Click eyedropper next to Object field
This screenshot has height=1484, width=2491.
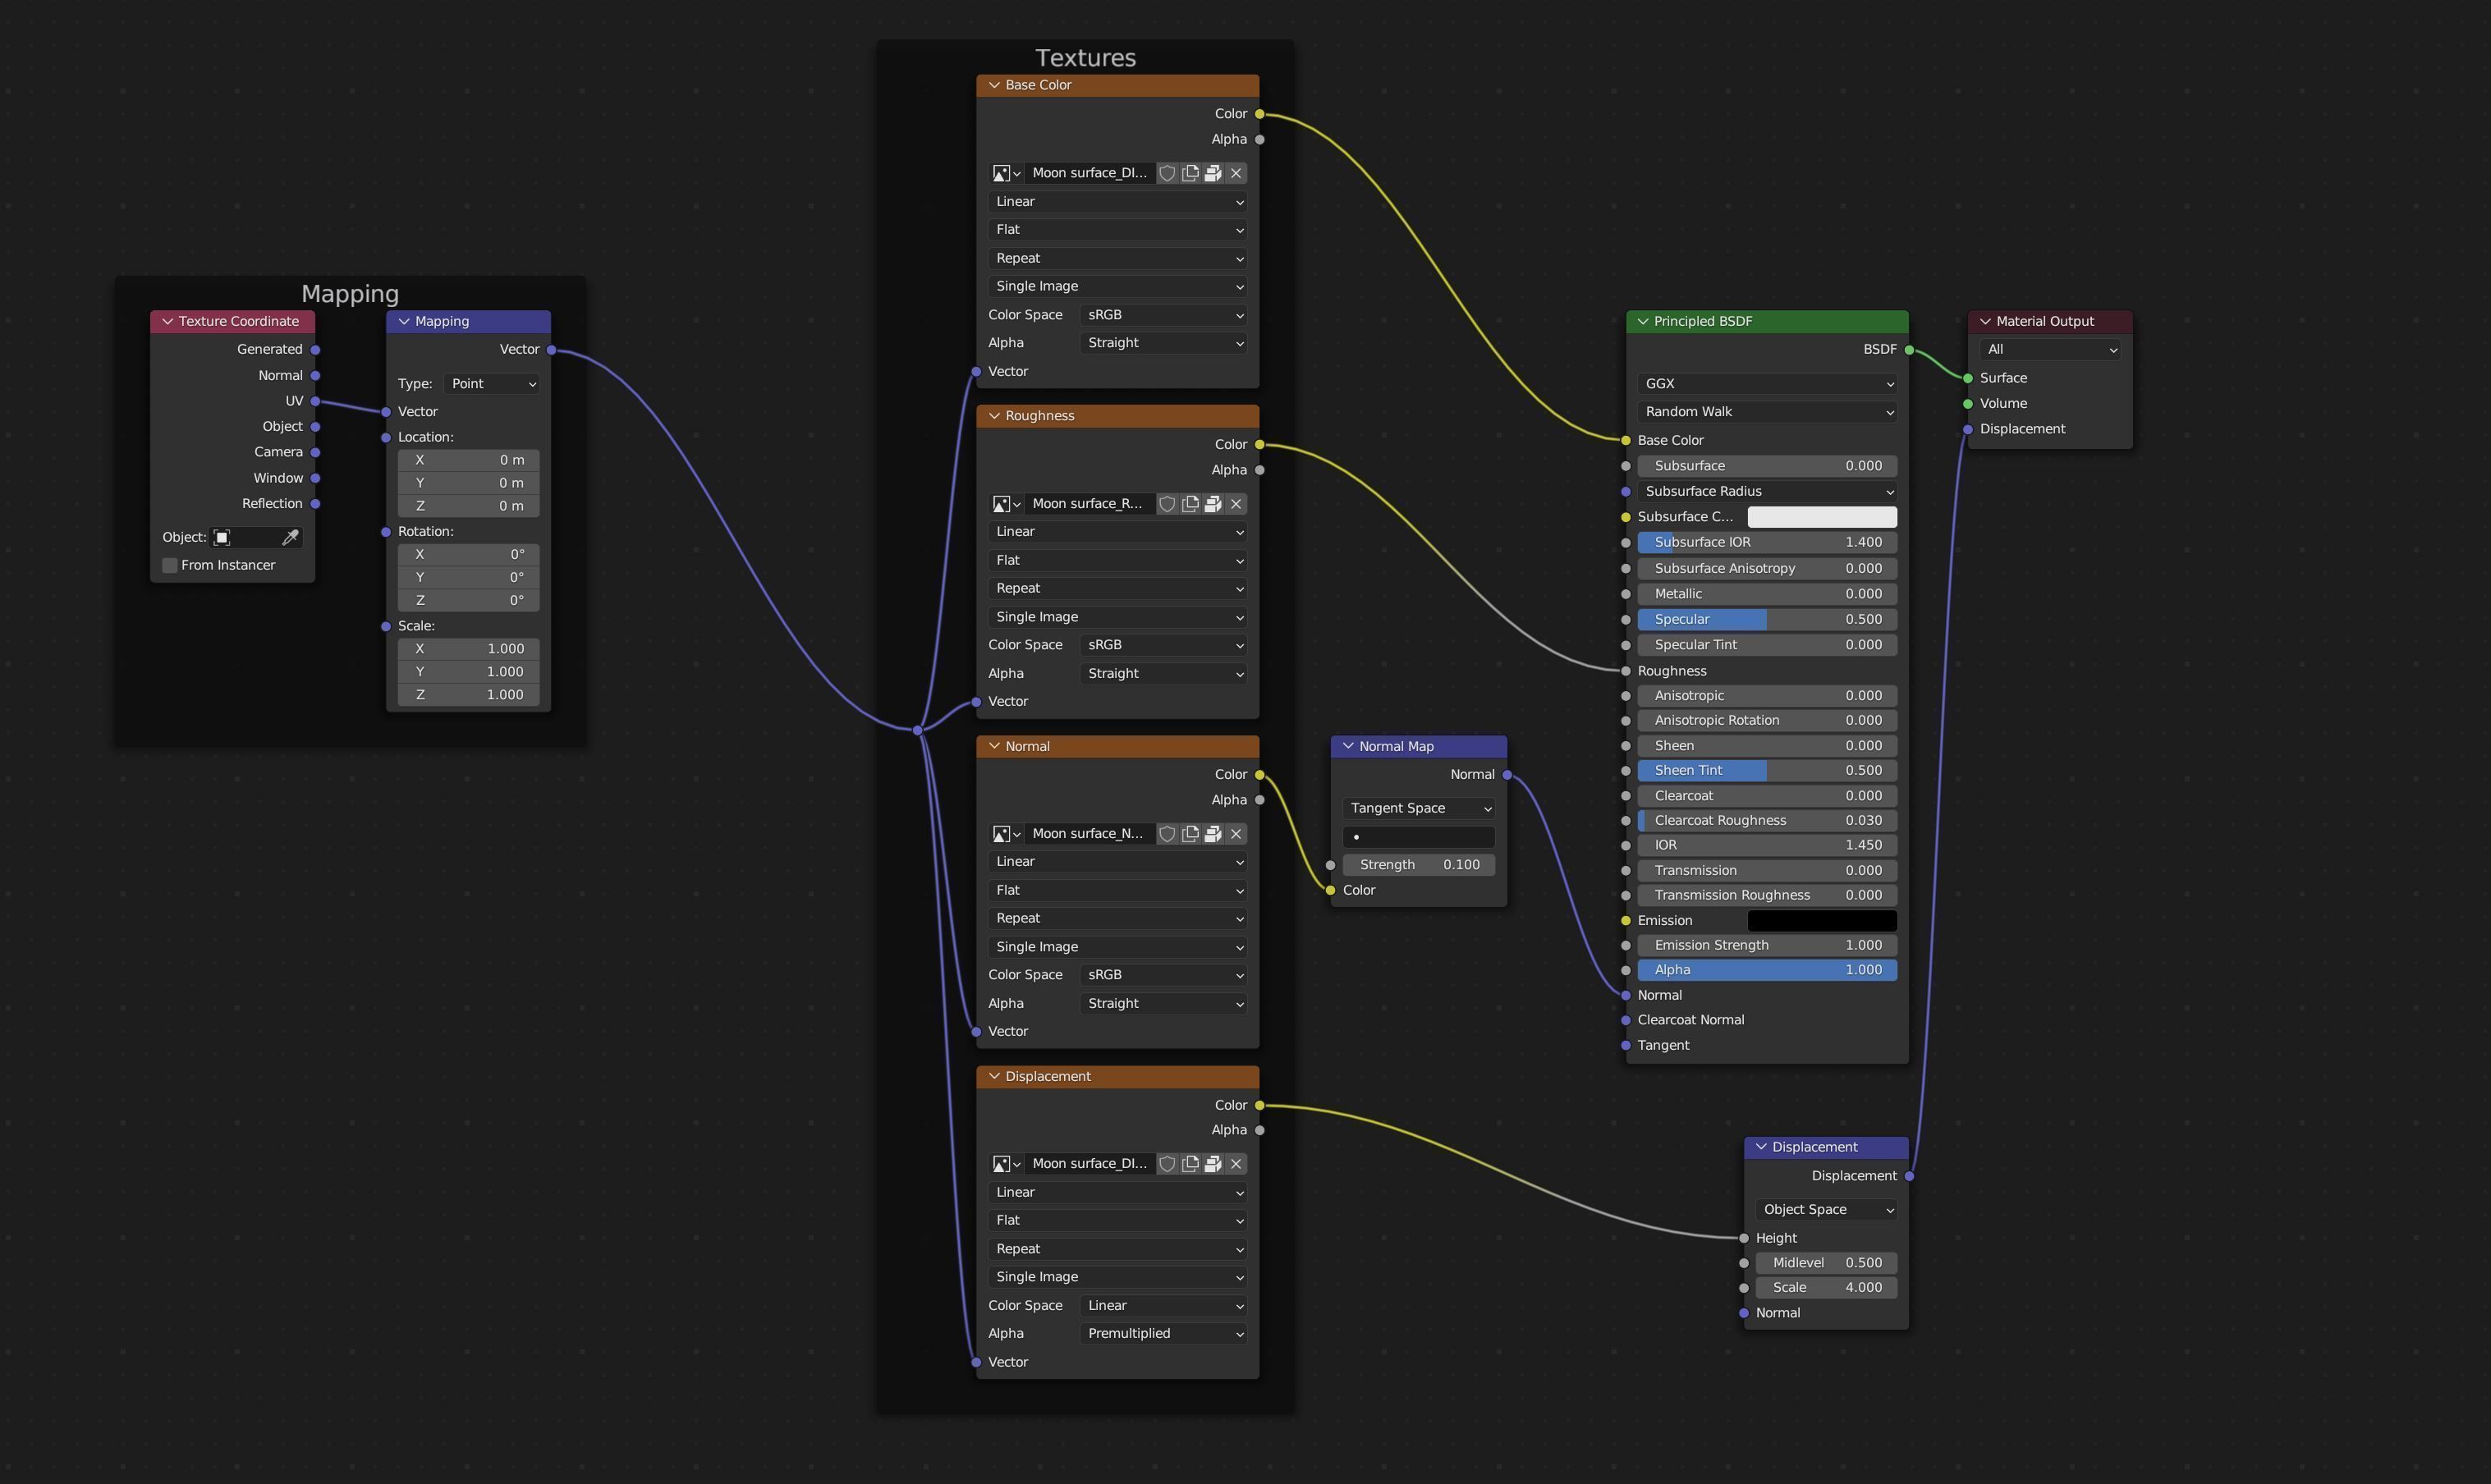coord(290,538)
